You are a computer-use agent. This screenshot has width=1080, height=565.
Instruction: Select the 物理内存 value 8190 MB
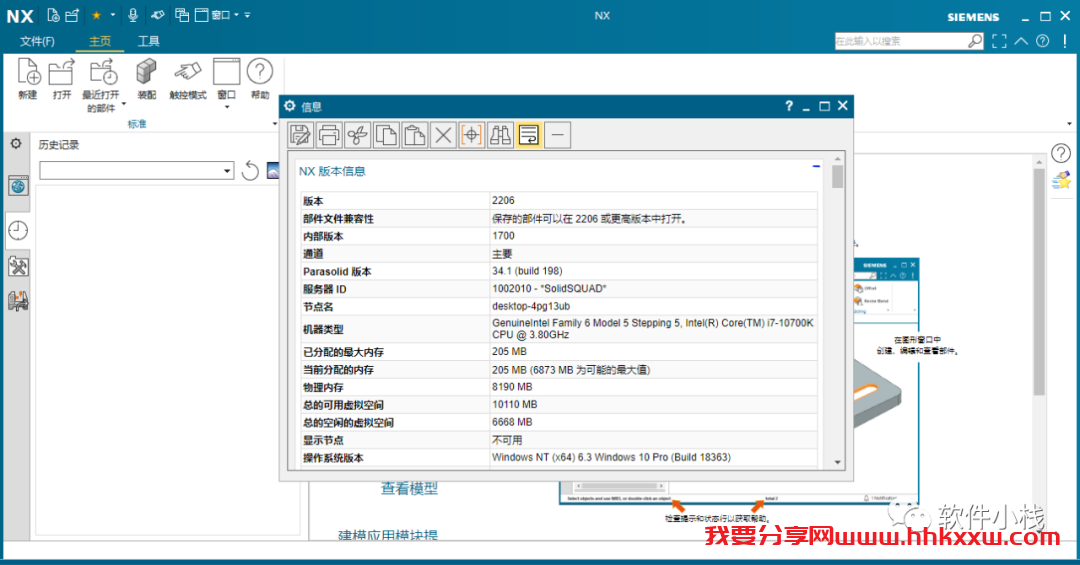[x=512, y=387]
